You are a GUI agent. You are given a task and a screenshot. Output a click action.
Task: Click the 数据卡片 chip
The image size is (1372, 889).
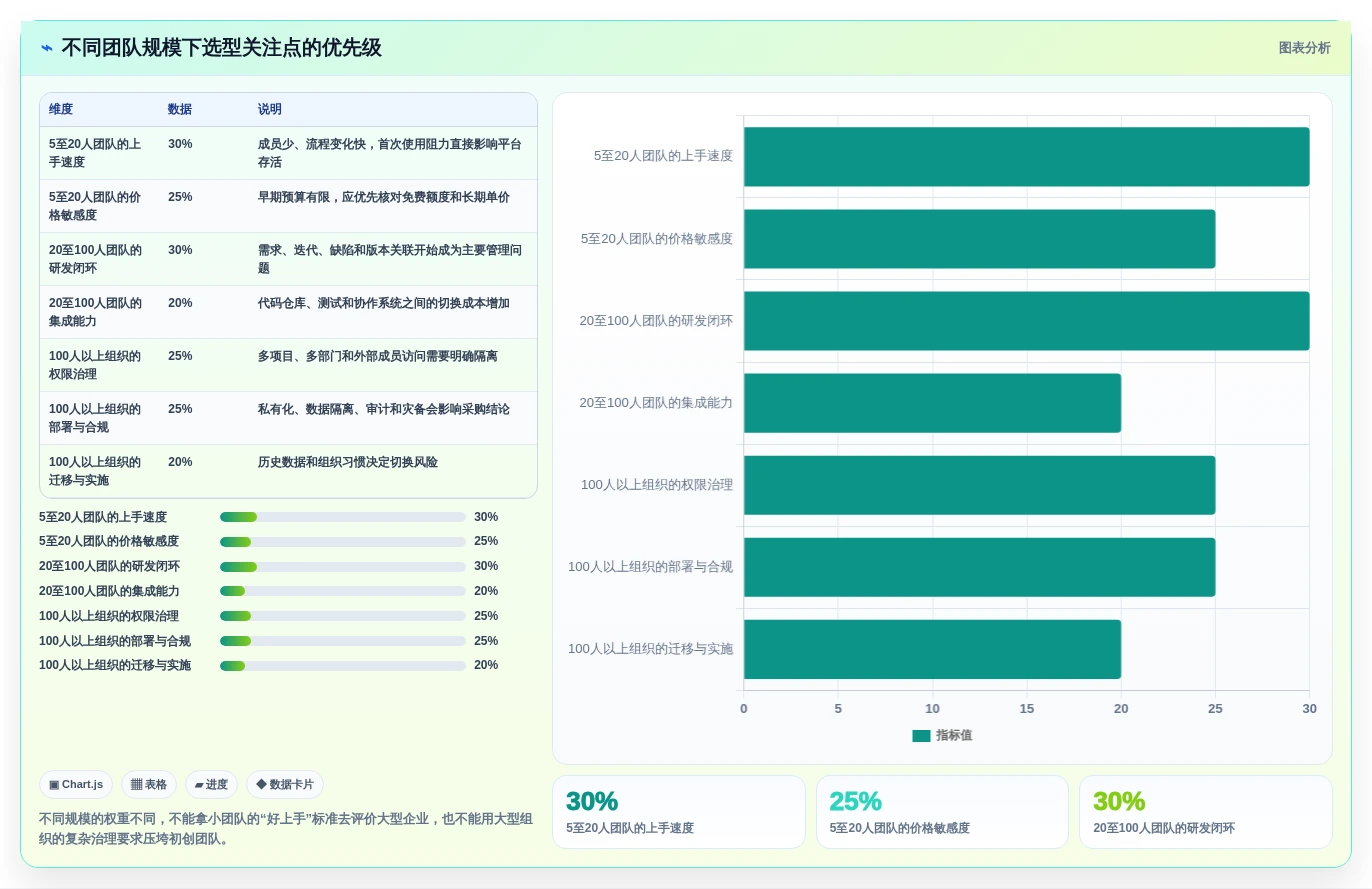coord(285,785)
